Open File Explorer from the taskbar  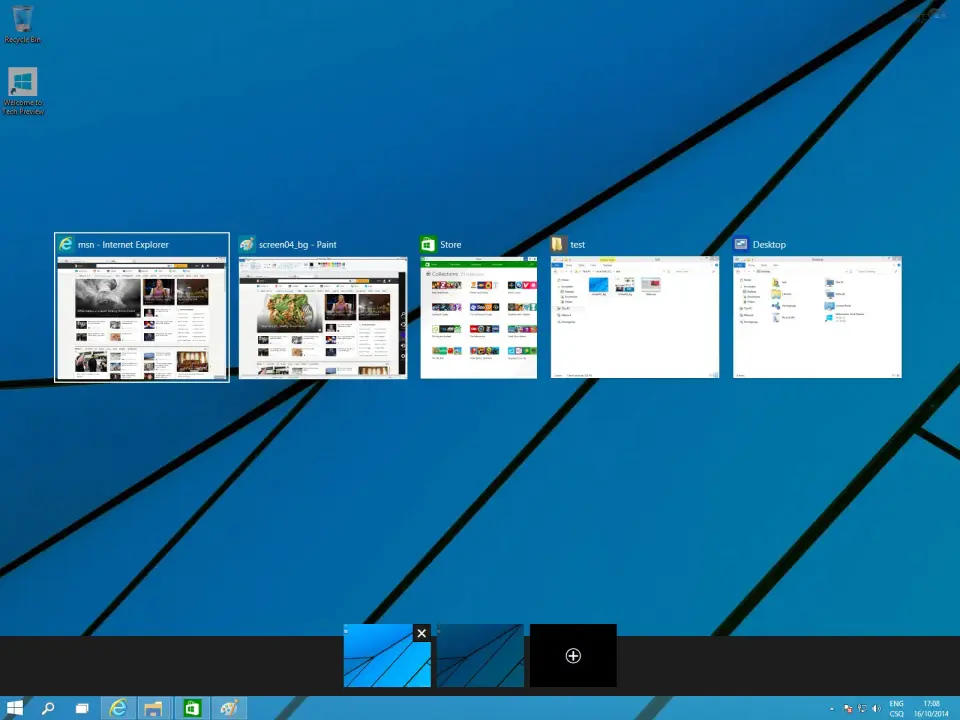click(154, 708)
